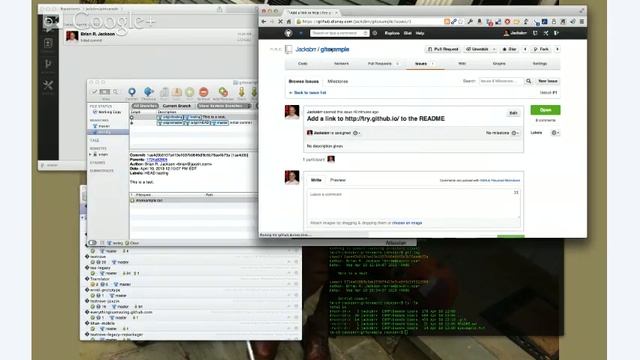Image resolution: width=640 pixels, height=360 pixels.
Task: Click the browser home icon
Action: [x=289, y=22]
